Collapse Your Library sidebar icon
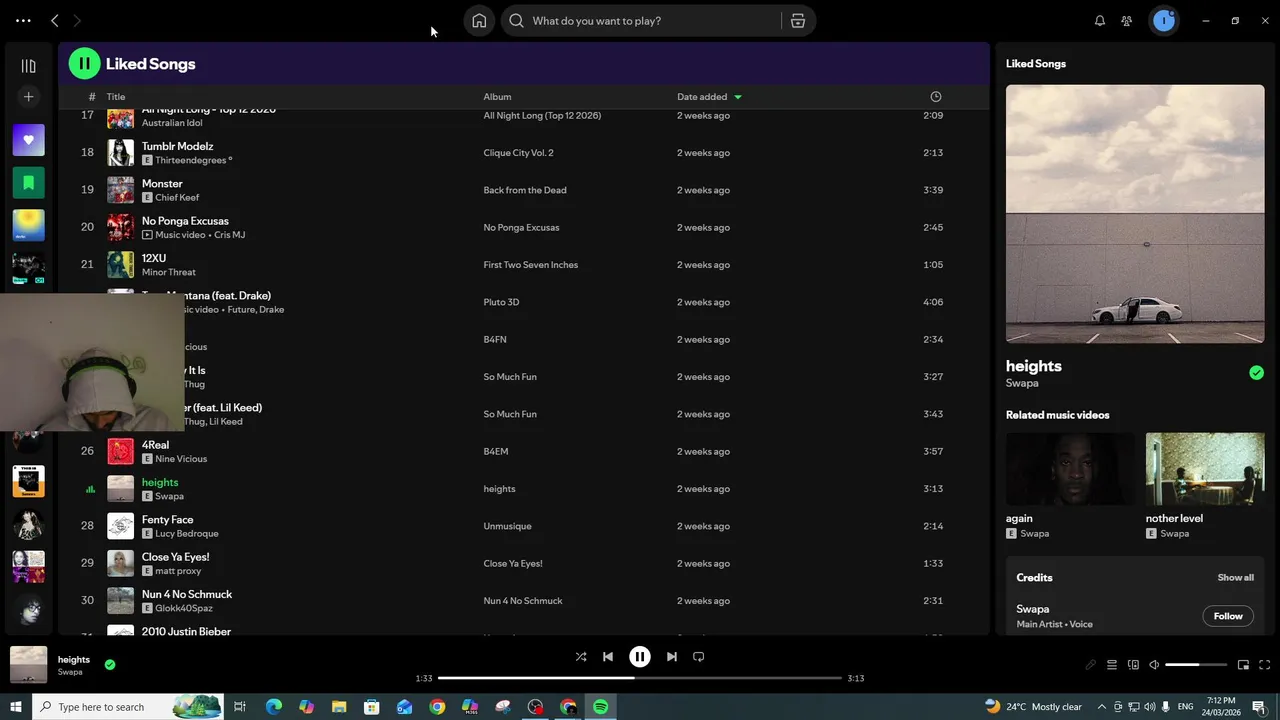 click(x=28, y=66)
